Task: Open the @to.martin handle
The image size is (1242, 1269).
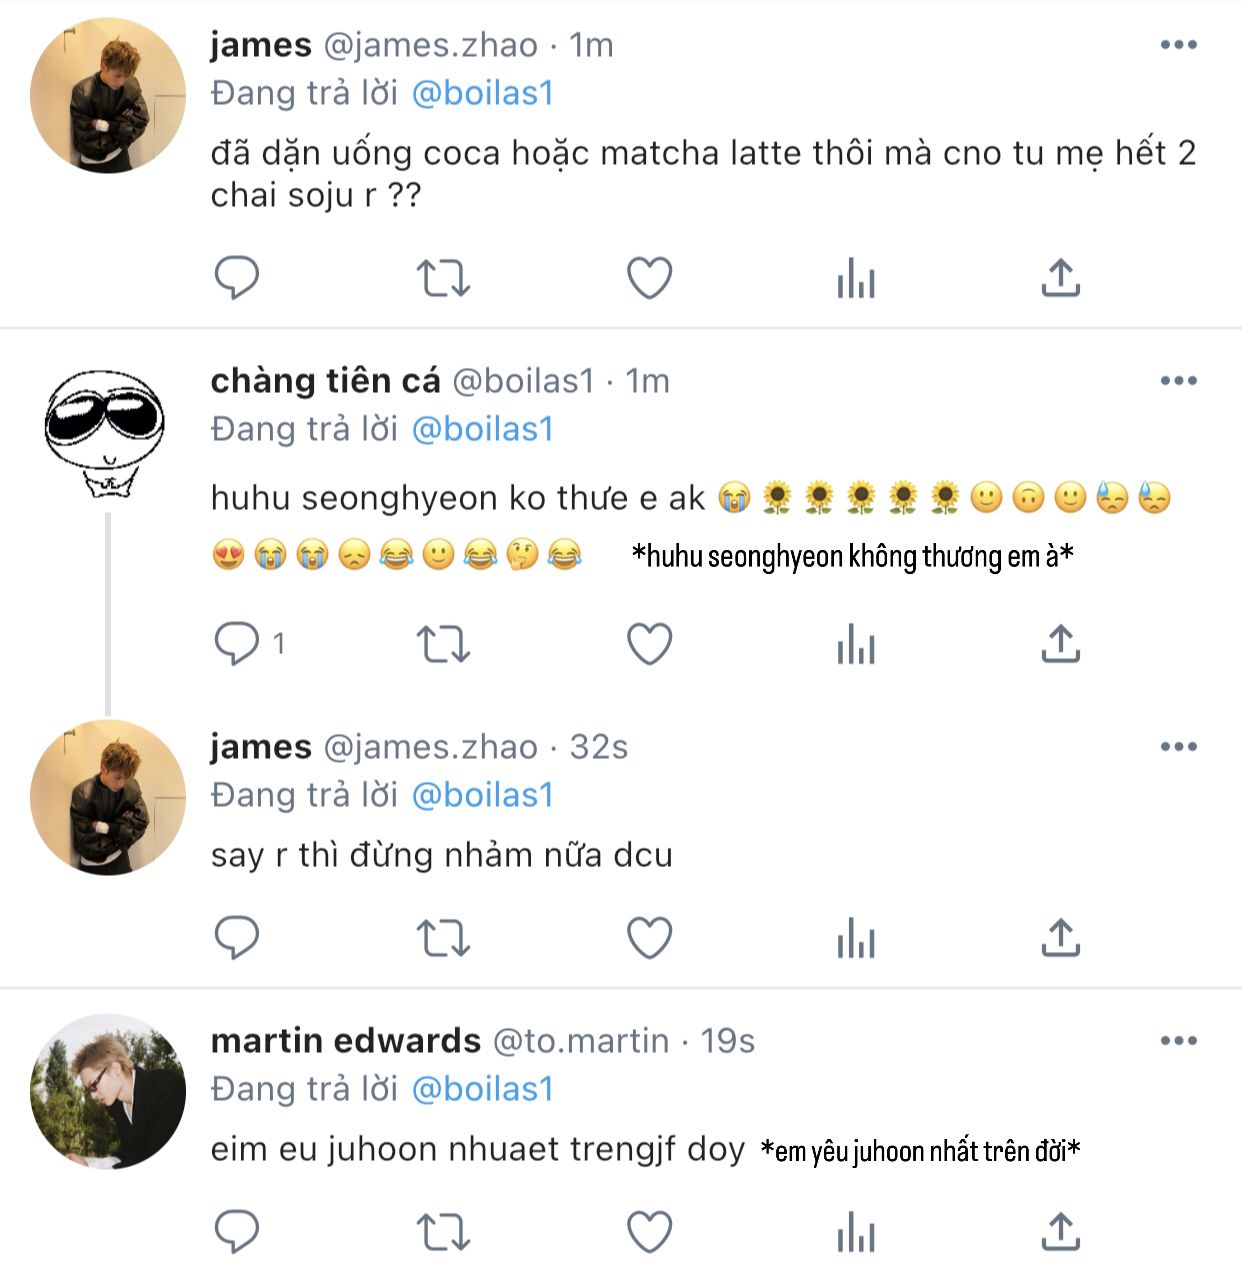Action: [581, 1041]
